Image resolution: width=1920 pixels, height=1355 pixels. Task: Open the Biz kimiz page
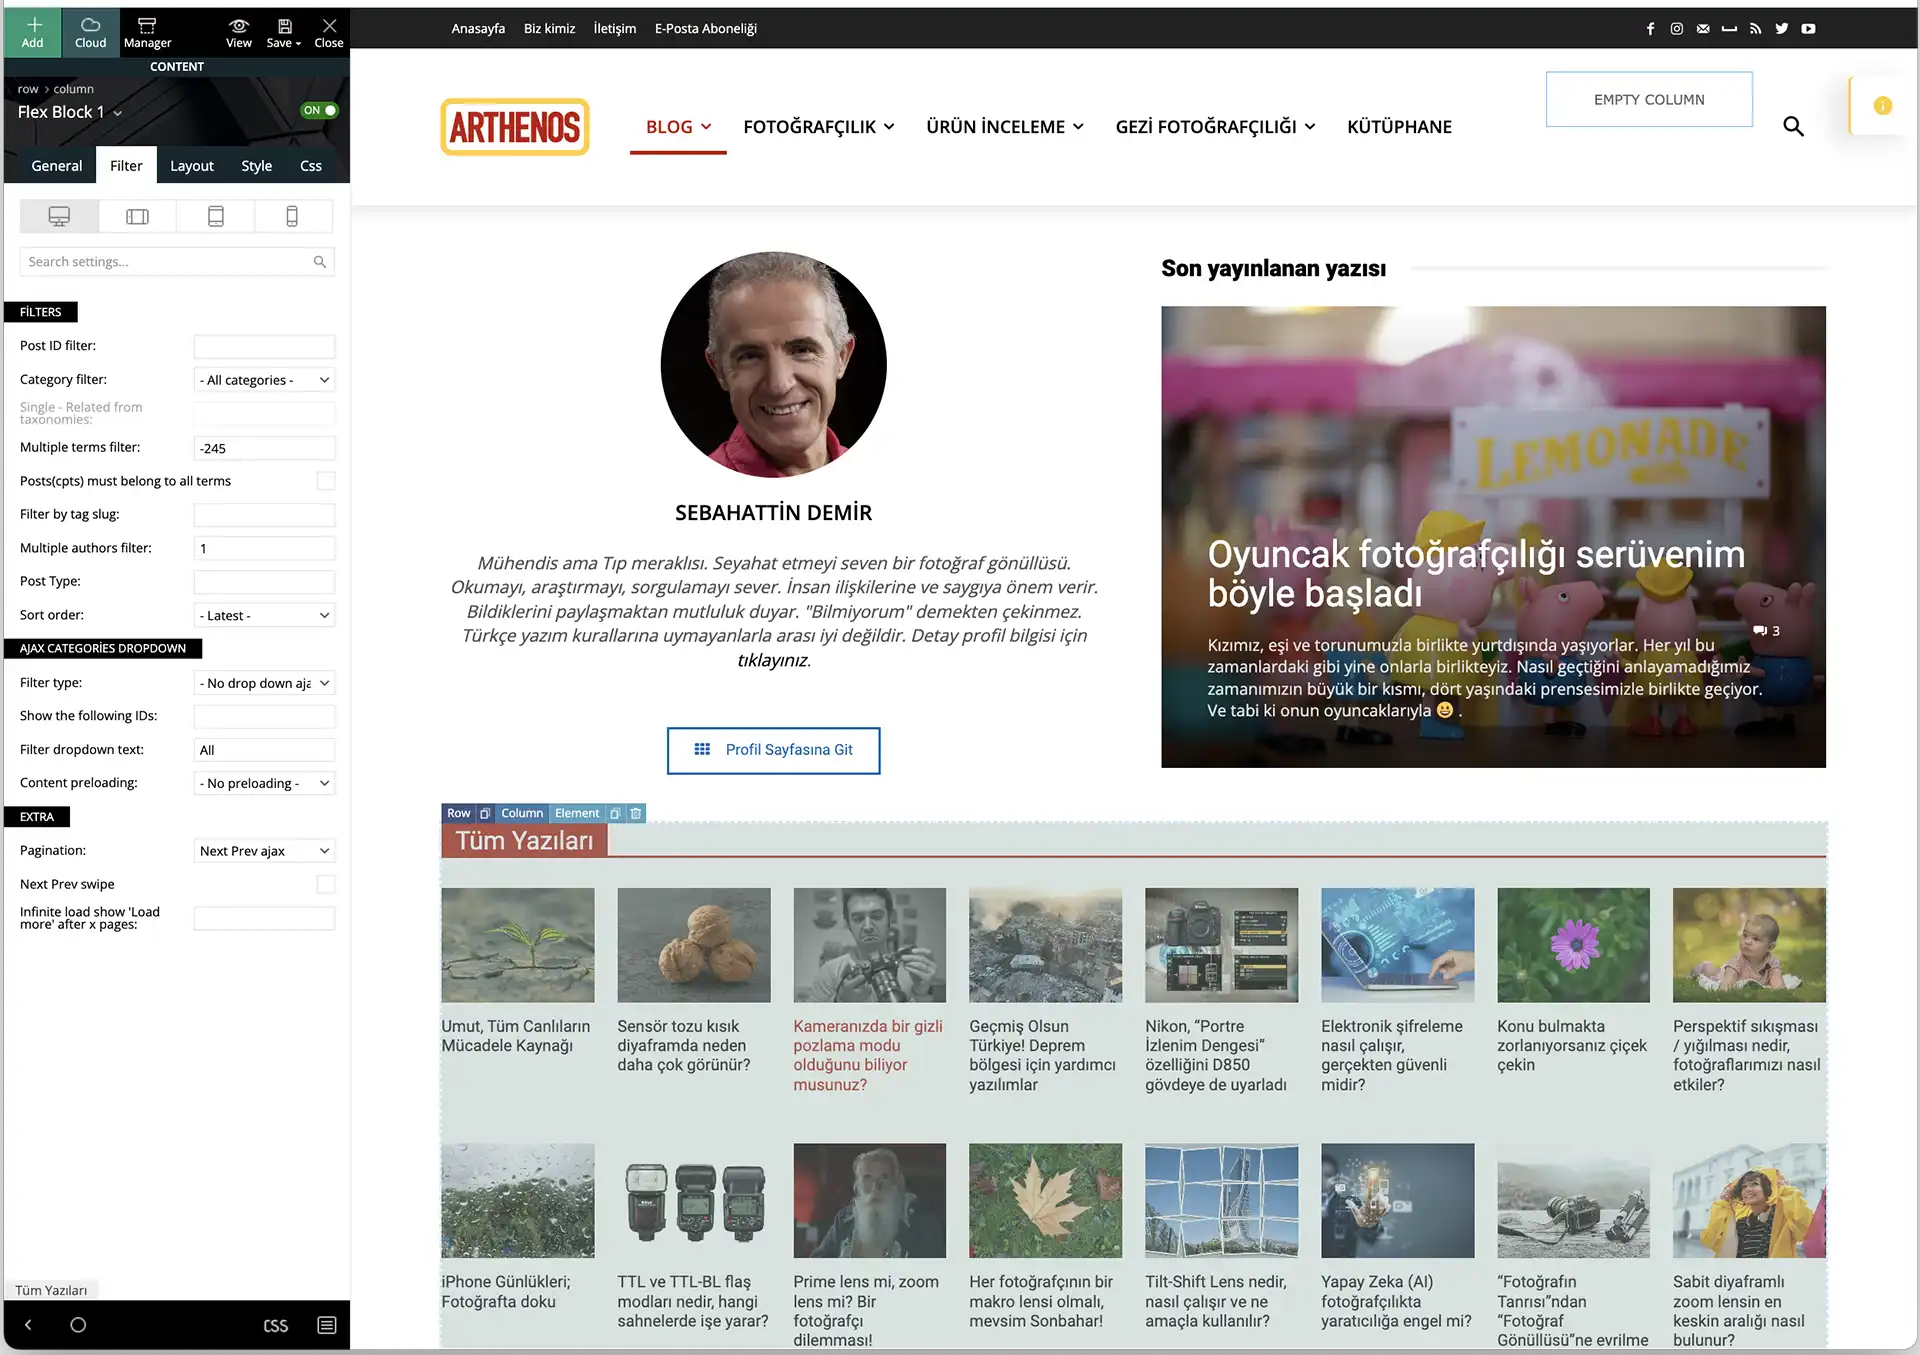click(x=549, y=29)
